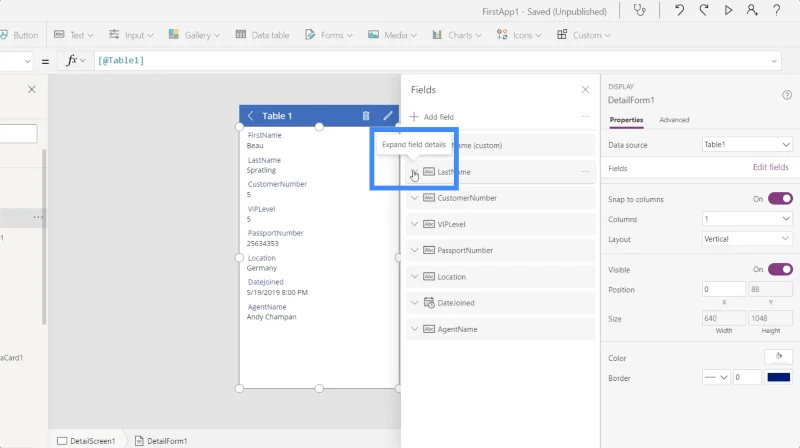Open the Fields panel more options ellipsis
Image resolution: width=800 pixels, height=448 pixels.
(585, 117)
